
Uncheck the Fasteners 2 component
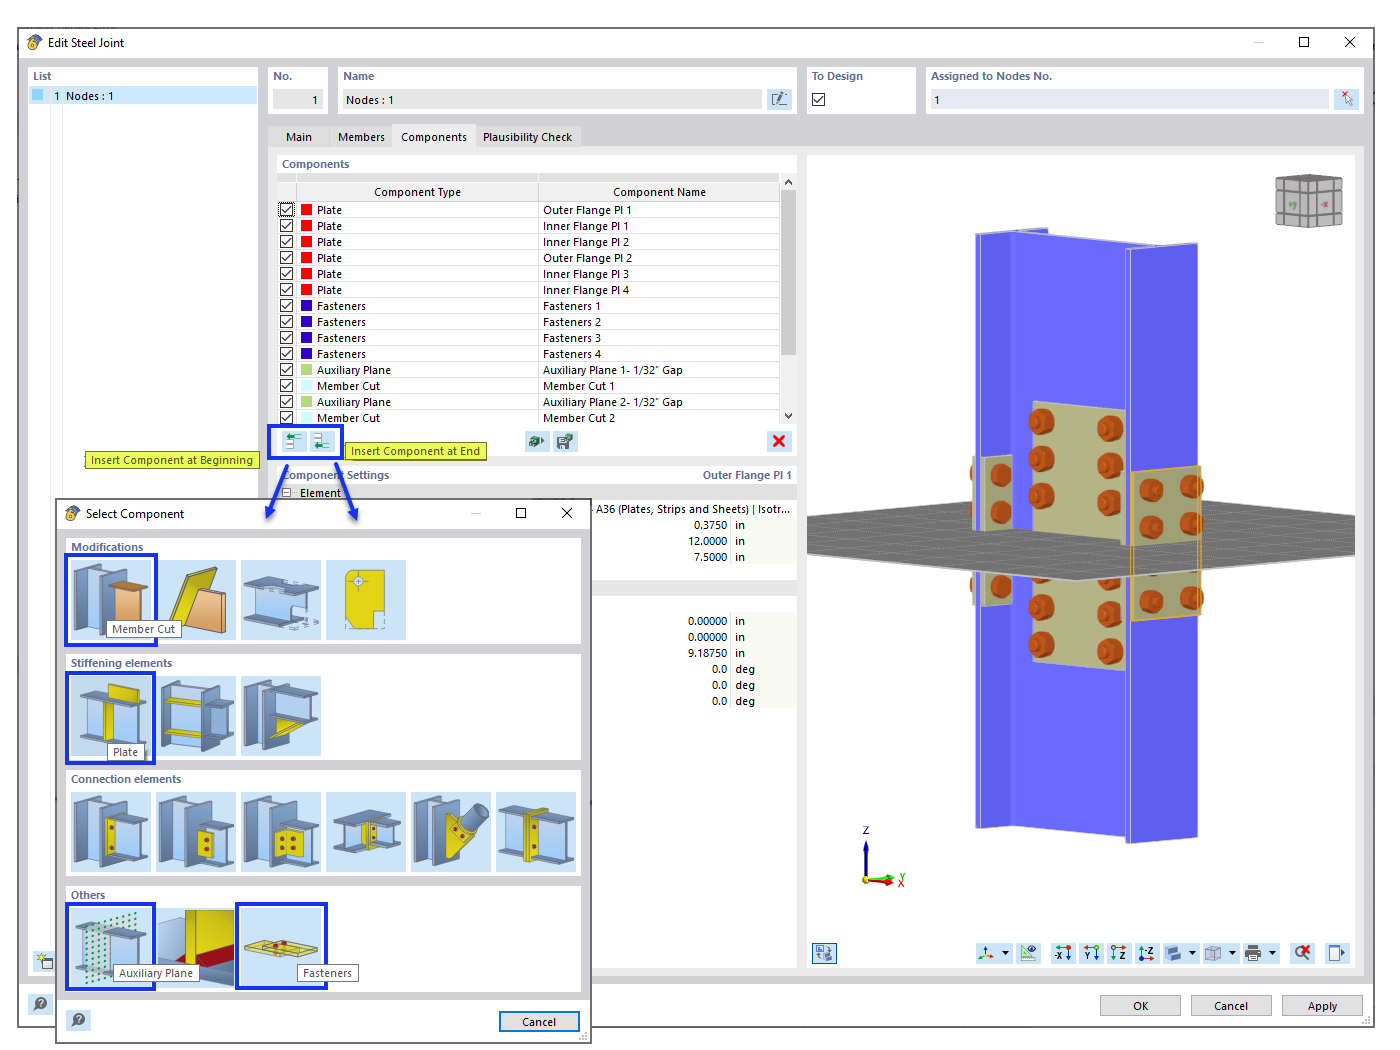[x=286, y=321]
